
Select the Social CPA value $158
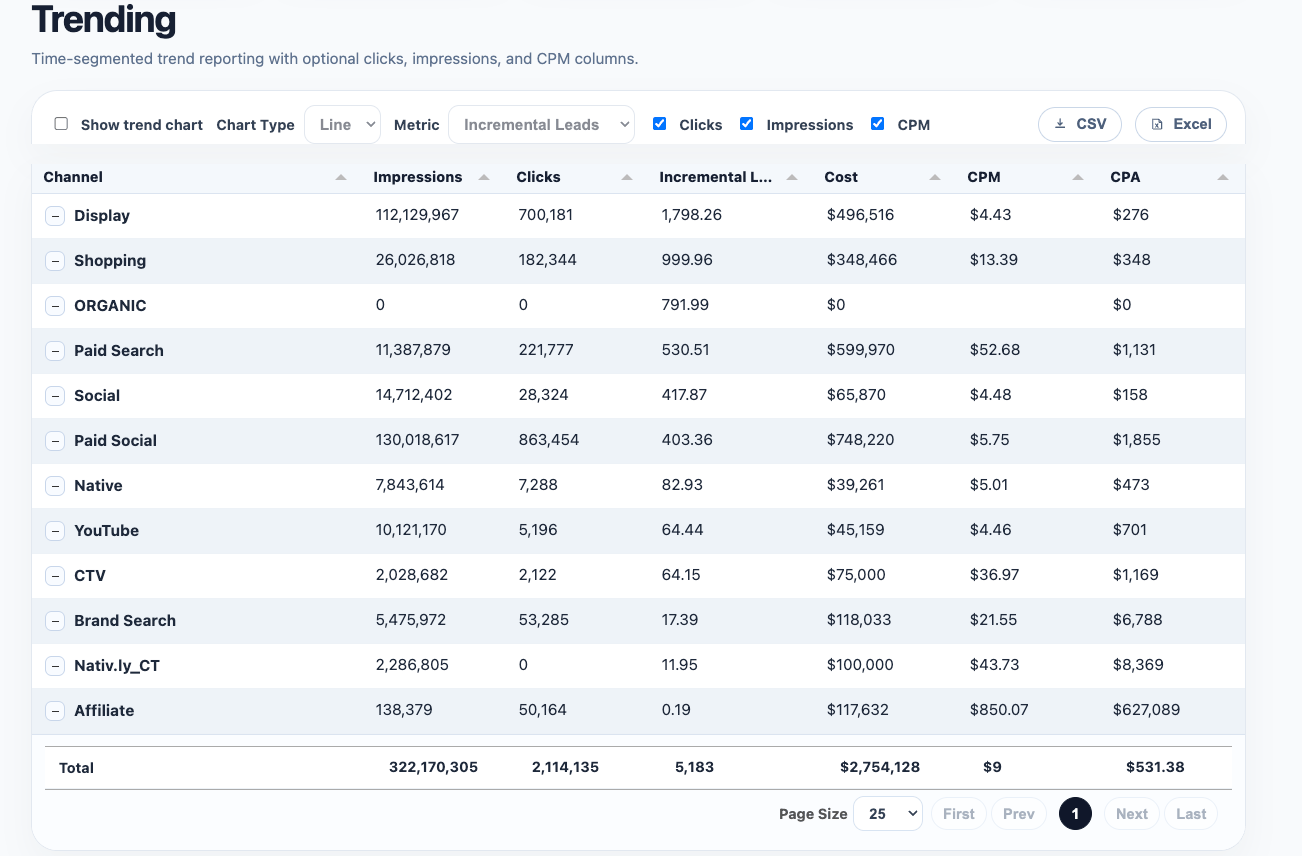[x=1130, y=395]
